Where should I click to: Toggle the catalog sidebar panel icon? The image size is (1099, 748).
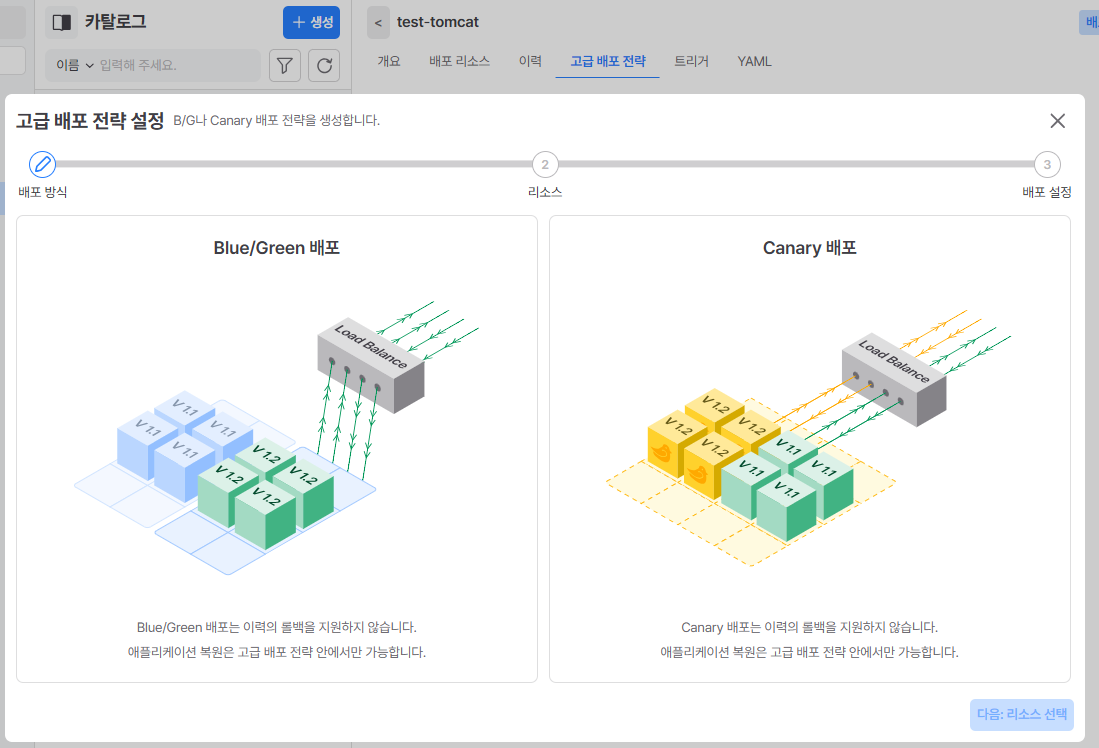62,22
